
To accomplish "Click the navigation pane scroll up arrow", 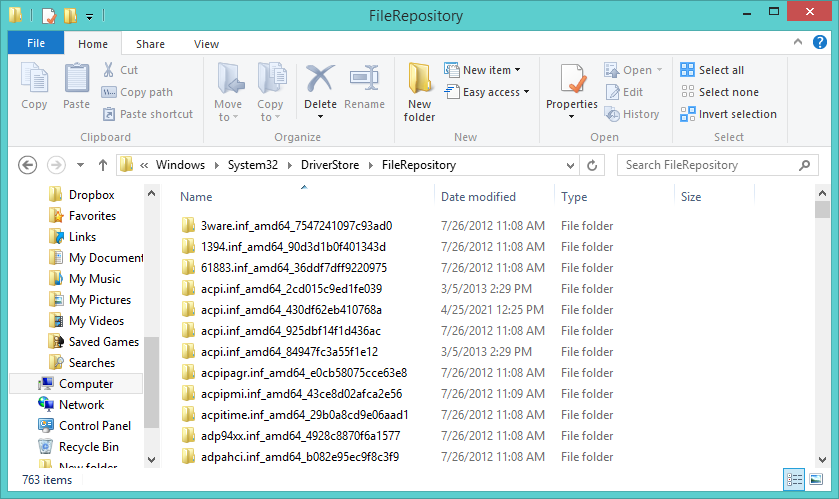I will point(151,194).
